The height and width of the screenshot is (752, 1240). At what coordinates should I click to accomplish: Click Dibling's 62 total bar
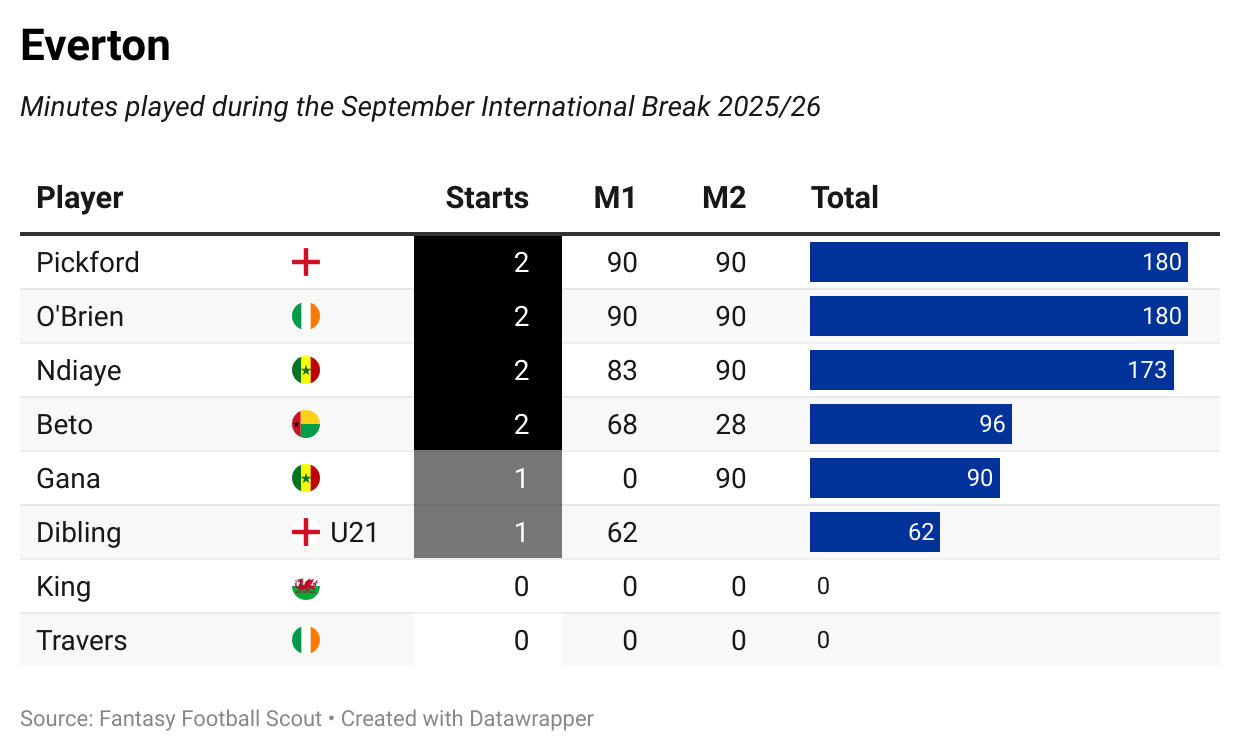(874, 533)
